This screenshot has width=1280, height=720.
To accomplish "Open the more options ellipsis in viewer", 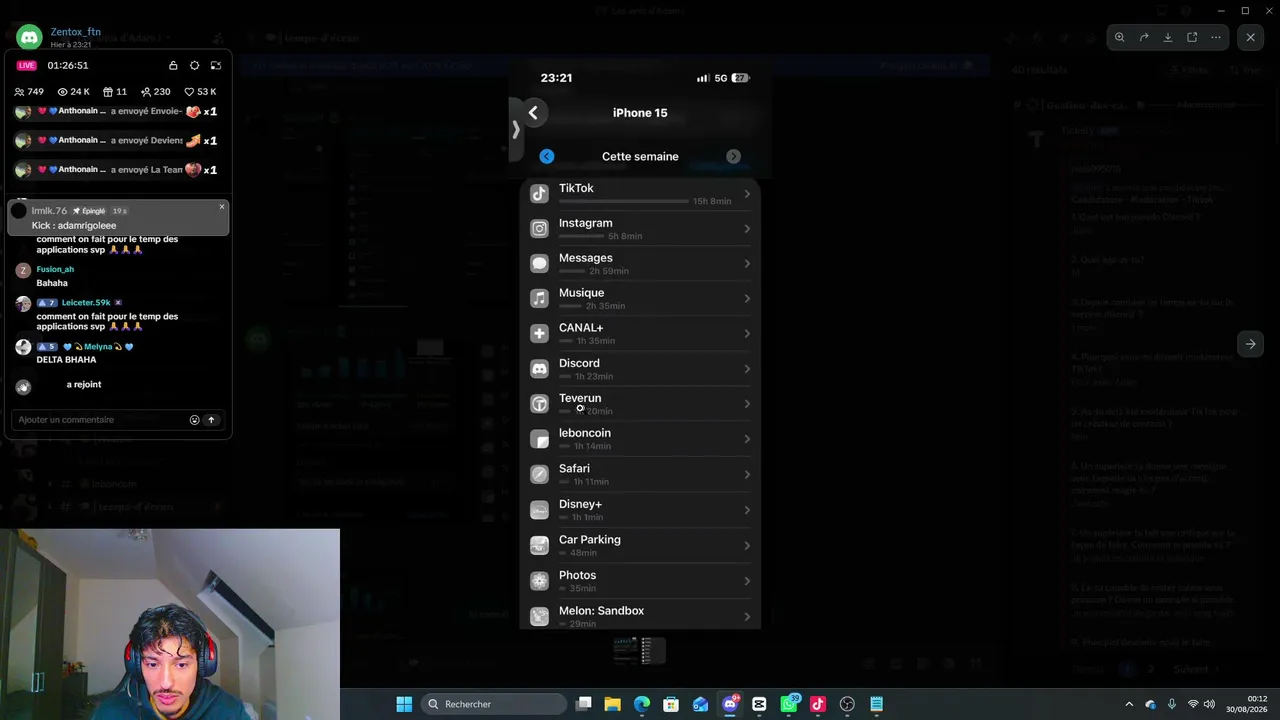I will coord(1216,37).
